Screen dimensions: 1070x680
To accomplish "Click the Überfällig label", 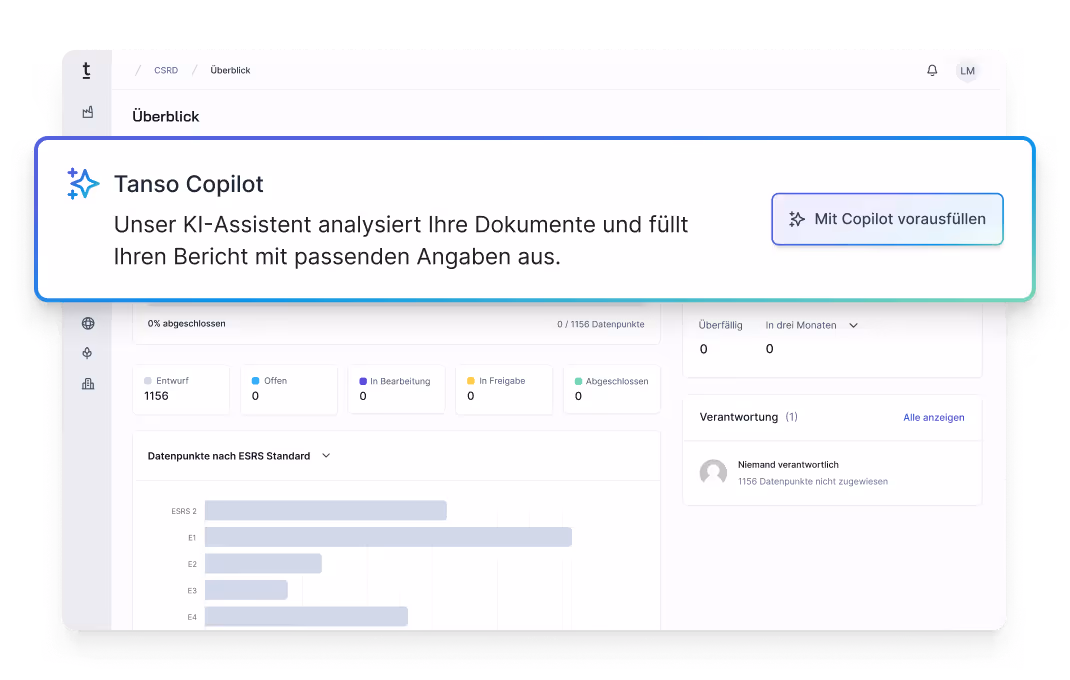I will [x=720, y=325].
